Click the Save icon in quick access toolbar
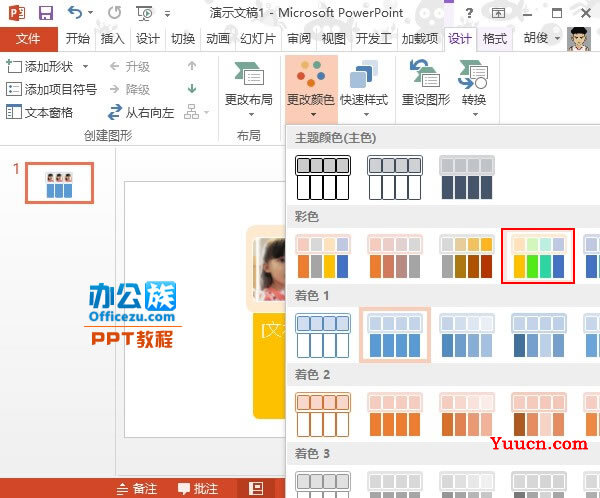 point(46,13)
